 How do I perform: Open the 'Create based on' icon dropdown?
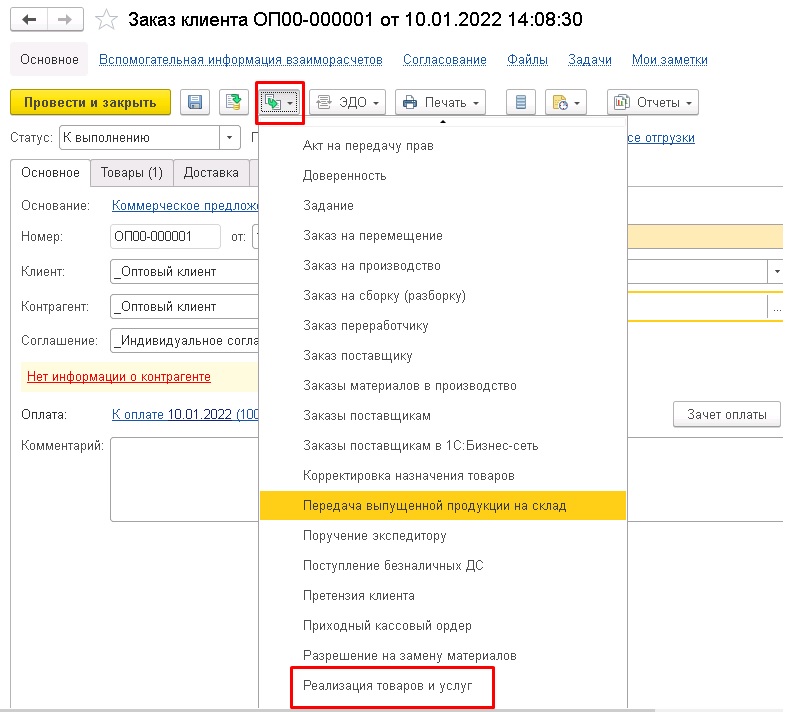(x=279, y=103)
